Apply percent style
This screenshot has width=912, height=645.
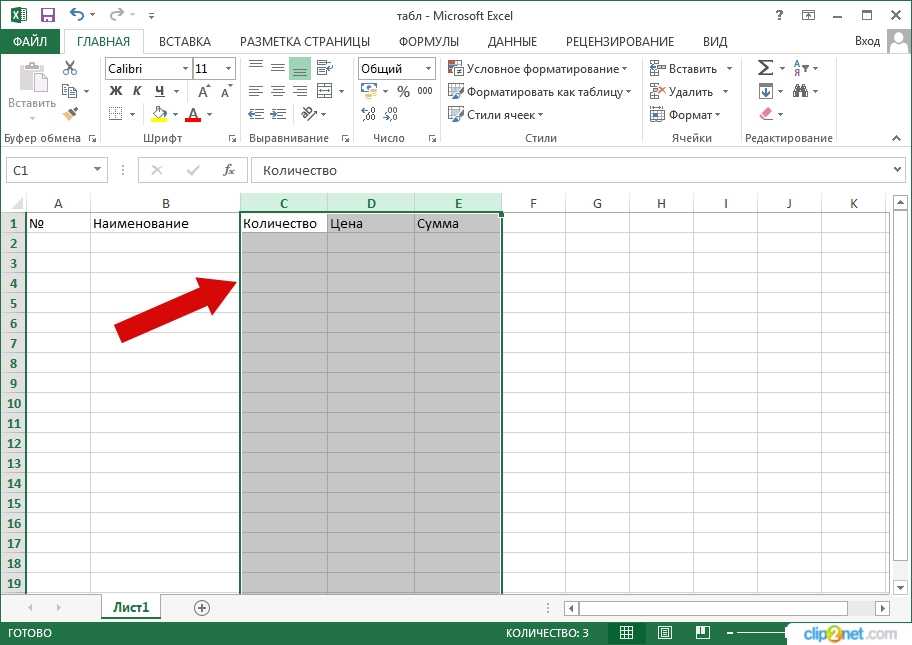(403, 91)
